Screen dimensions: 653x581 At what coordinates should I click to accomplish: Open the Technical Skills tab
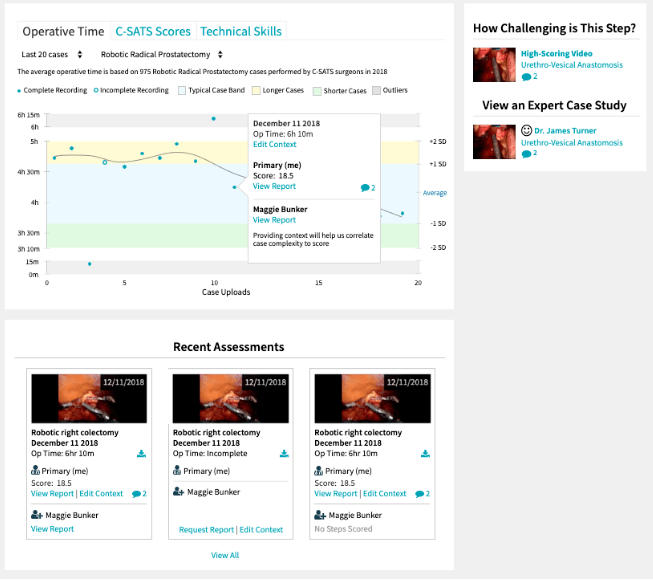240,31
